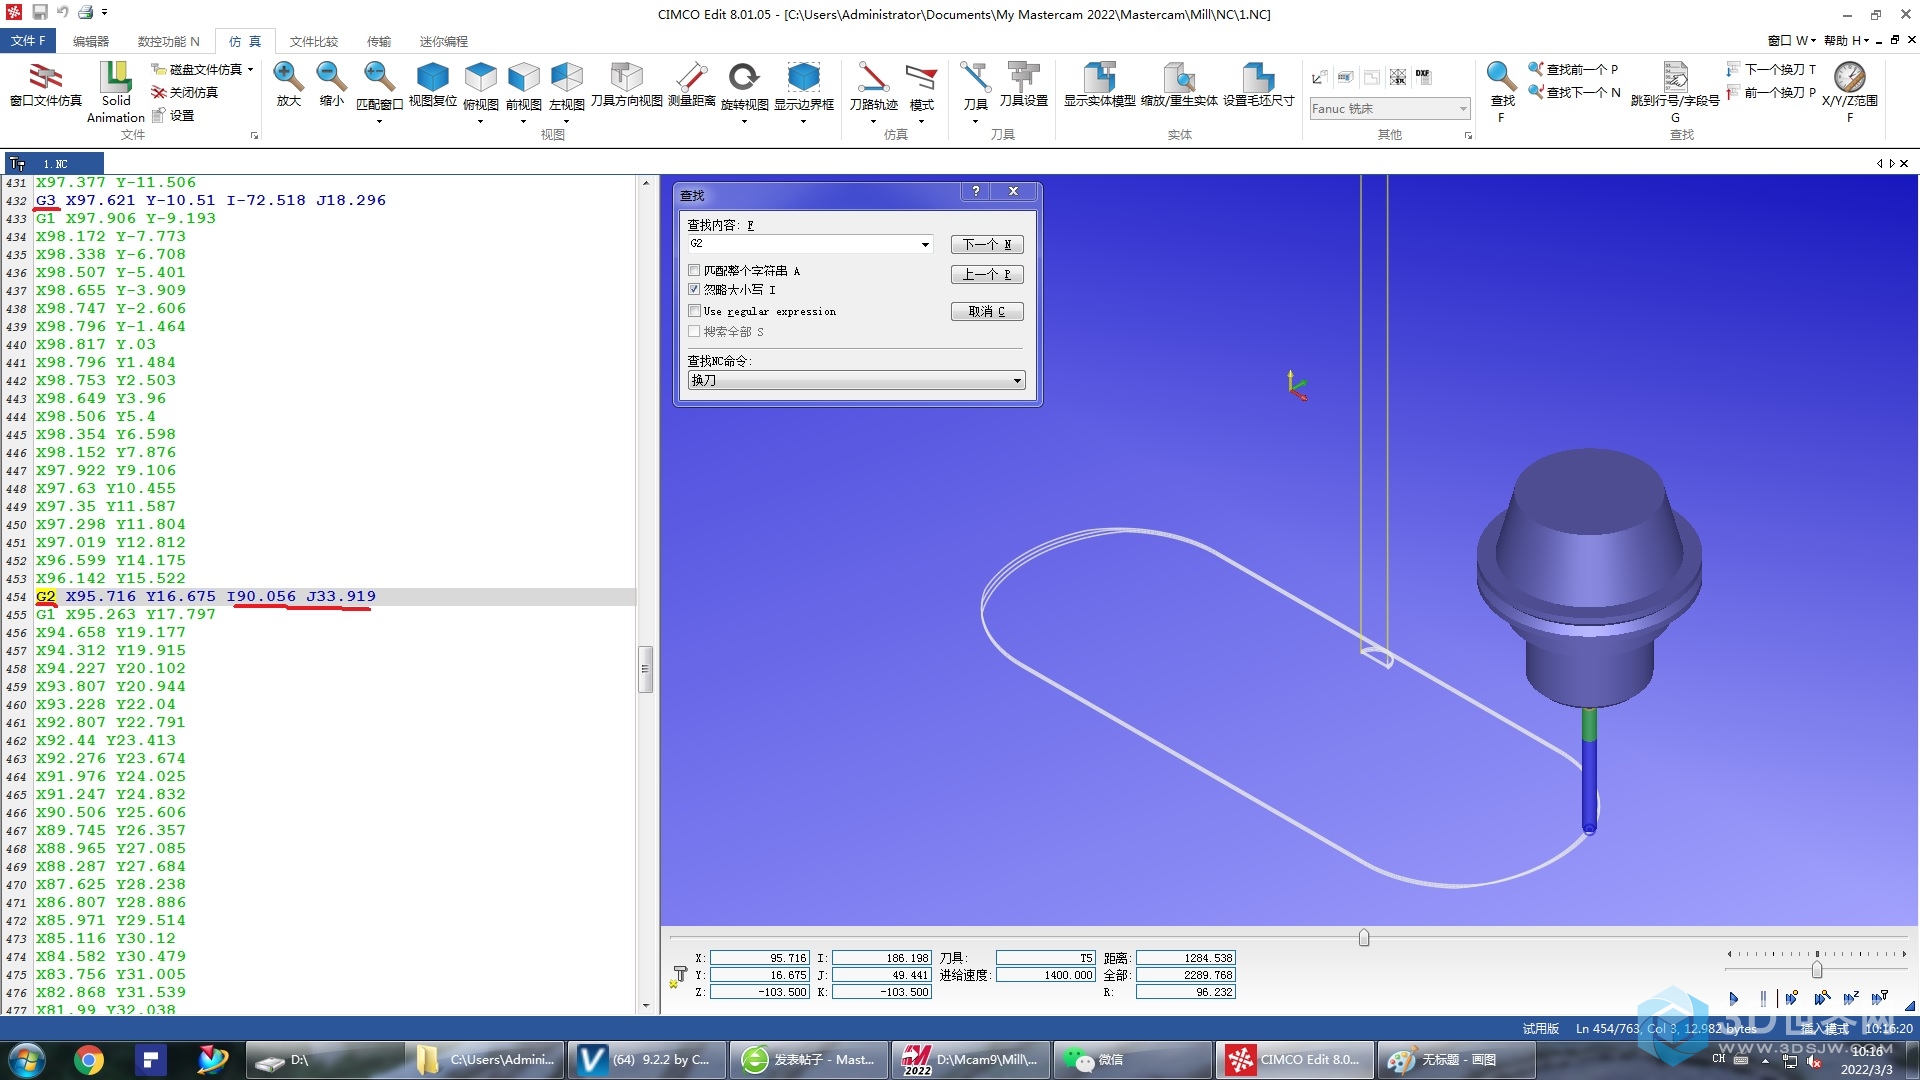The height and width of the screenshot is (1080, 1920).
Task: Open 文件 F file menu
Action: [x=28, y=41]
